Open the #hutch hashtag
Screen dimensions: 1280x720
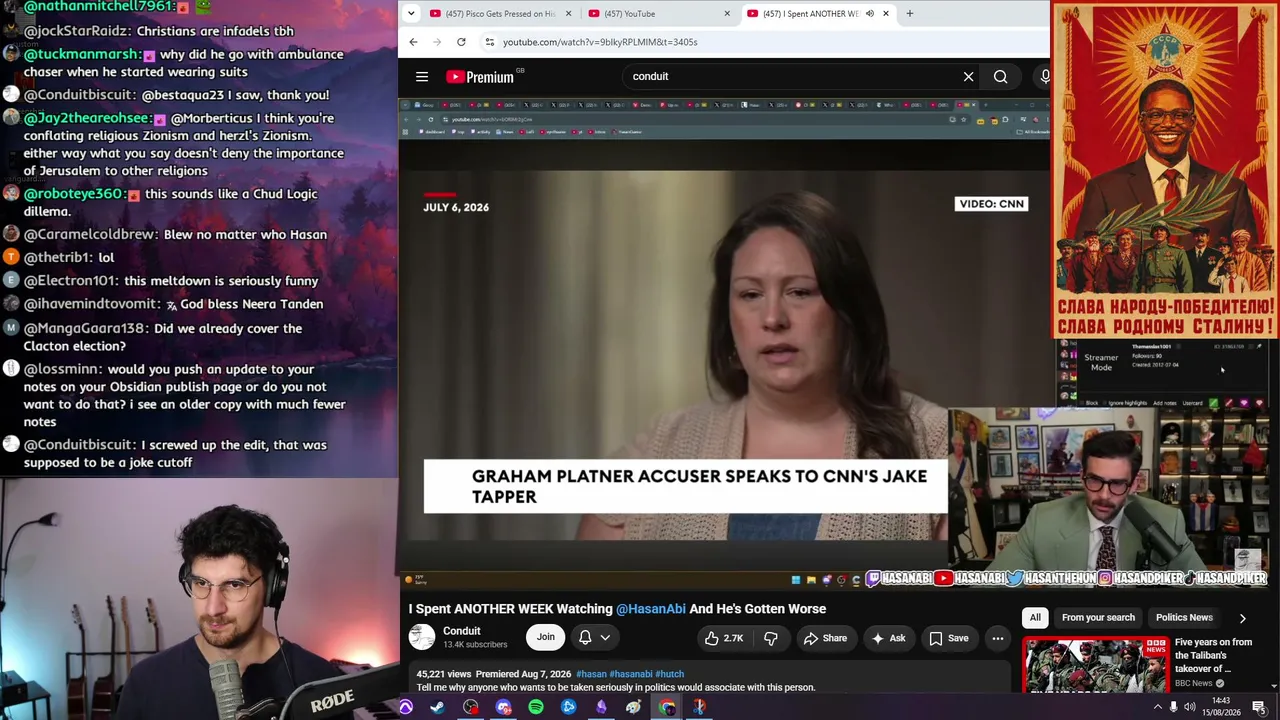click(x=669, y=674)
